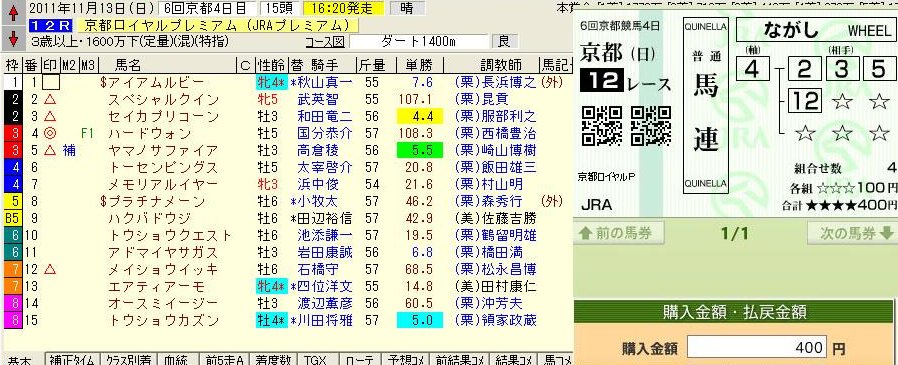The height and width of the screenshot is (365, 898).
Task: Sort by the 単勝 column header
Action: tap(418, 65)
